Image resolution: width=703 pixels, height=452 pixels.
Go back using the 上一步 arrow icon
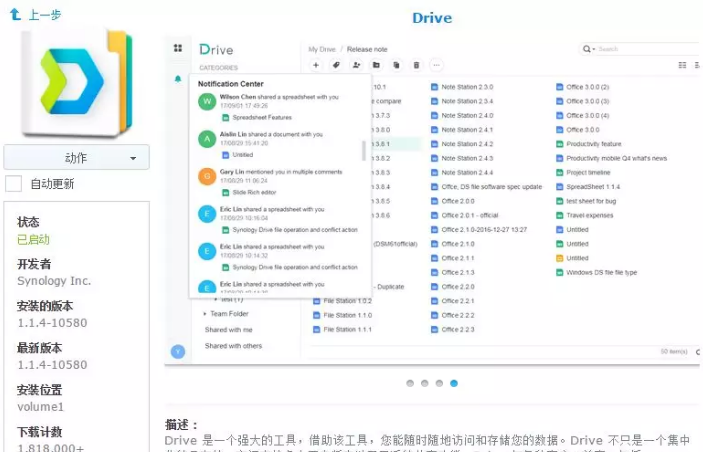click(x=15, y=14)
